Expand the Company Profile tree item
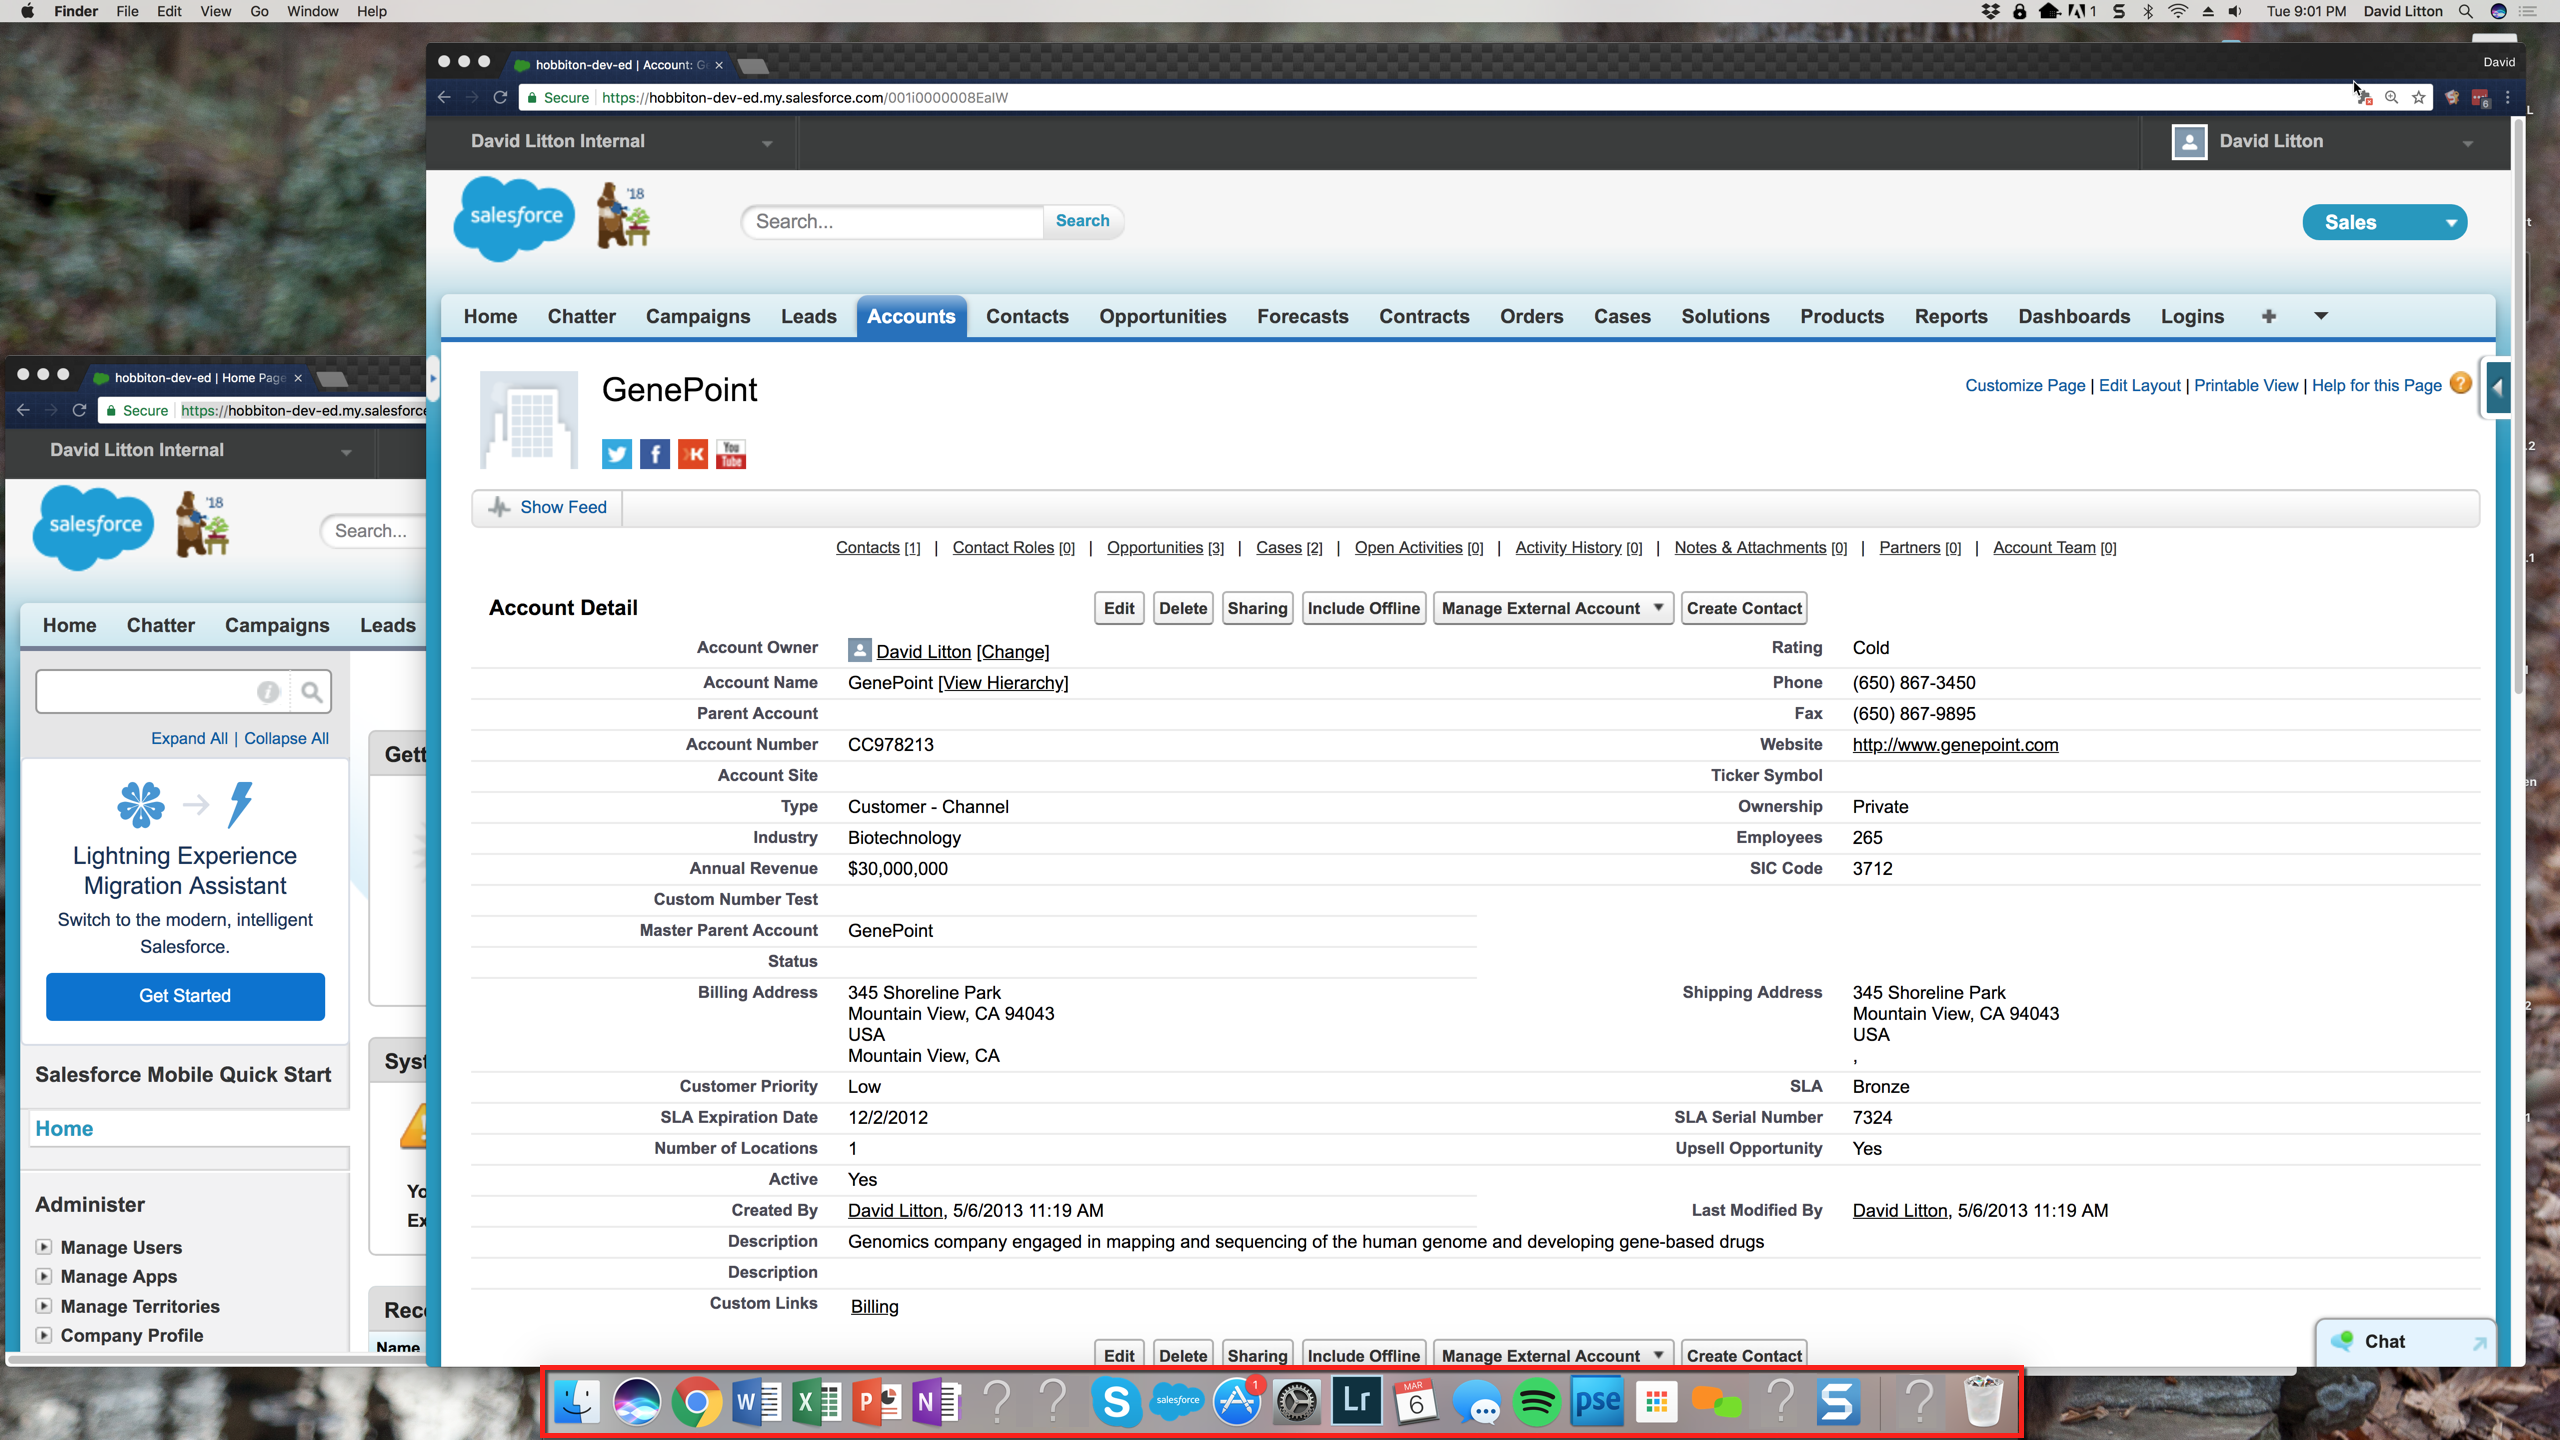The image size is (2560, 1440). coord(44,1335)
